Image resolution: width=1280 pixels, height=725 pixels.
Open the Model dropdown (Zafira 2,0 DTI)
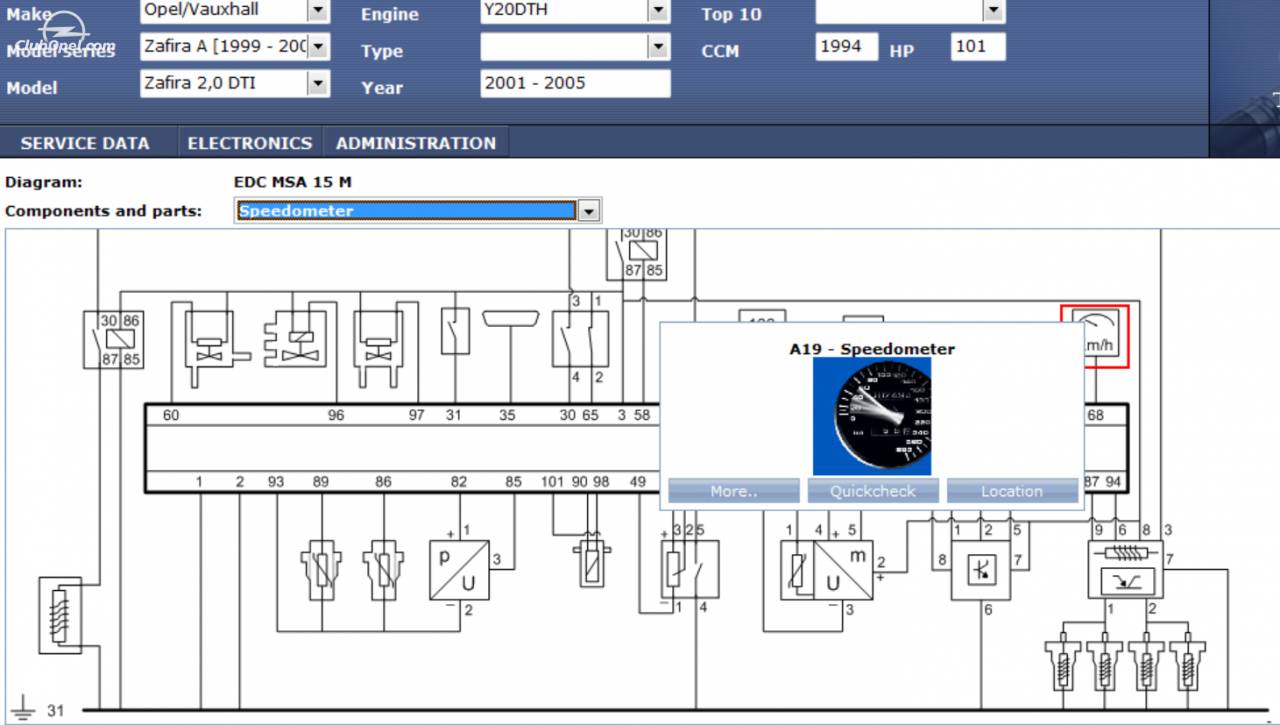tap(318, 83)
